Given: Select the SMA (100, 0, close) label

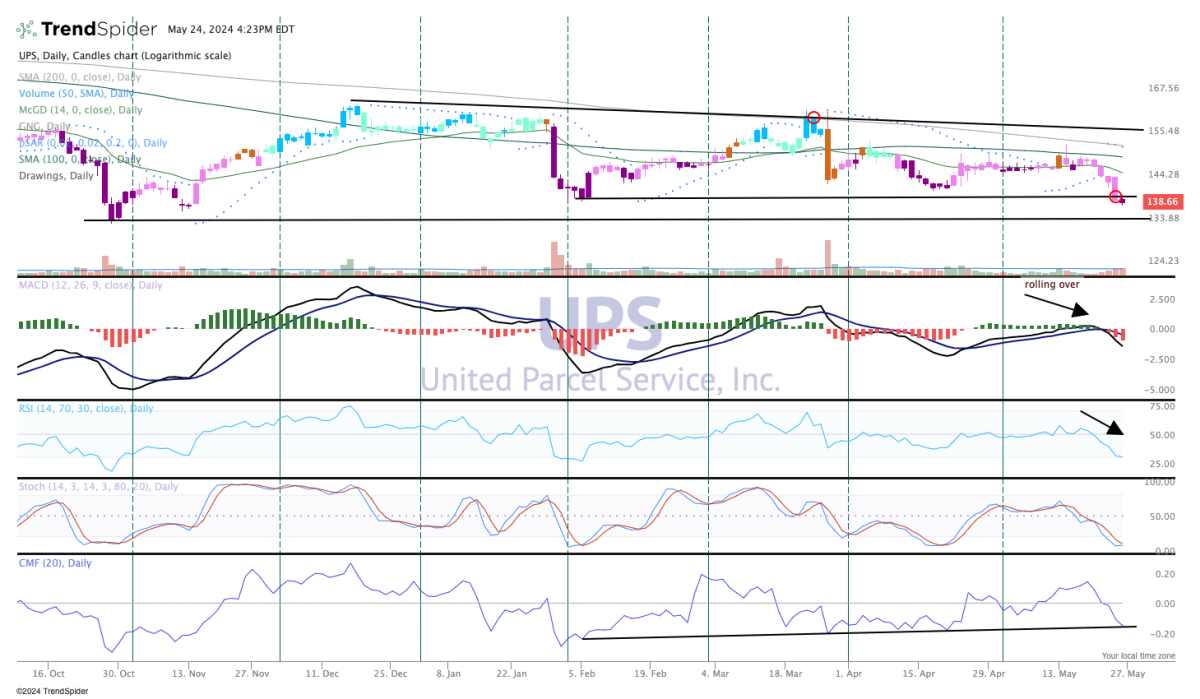Looking at the screenshot, I should 79,159.
